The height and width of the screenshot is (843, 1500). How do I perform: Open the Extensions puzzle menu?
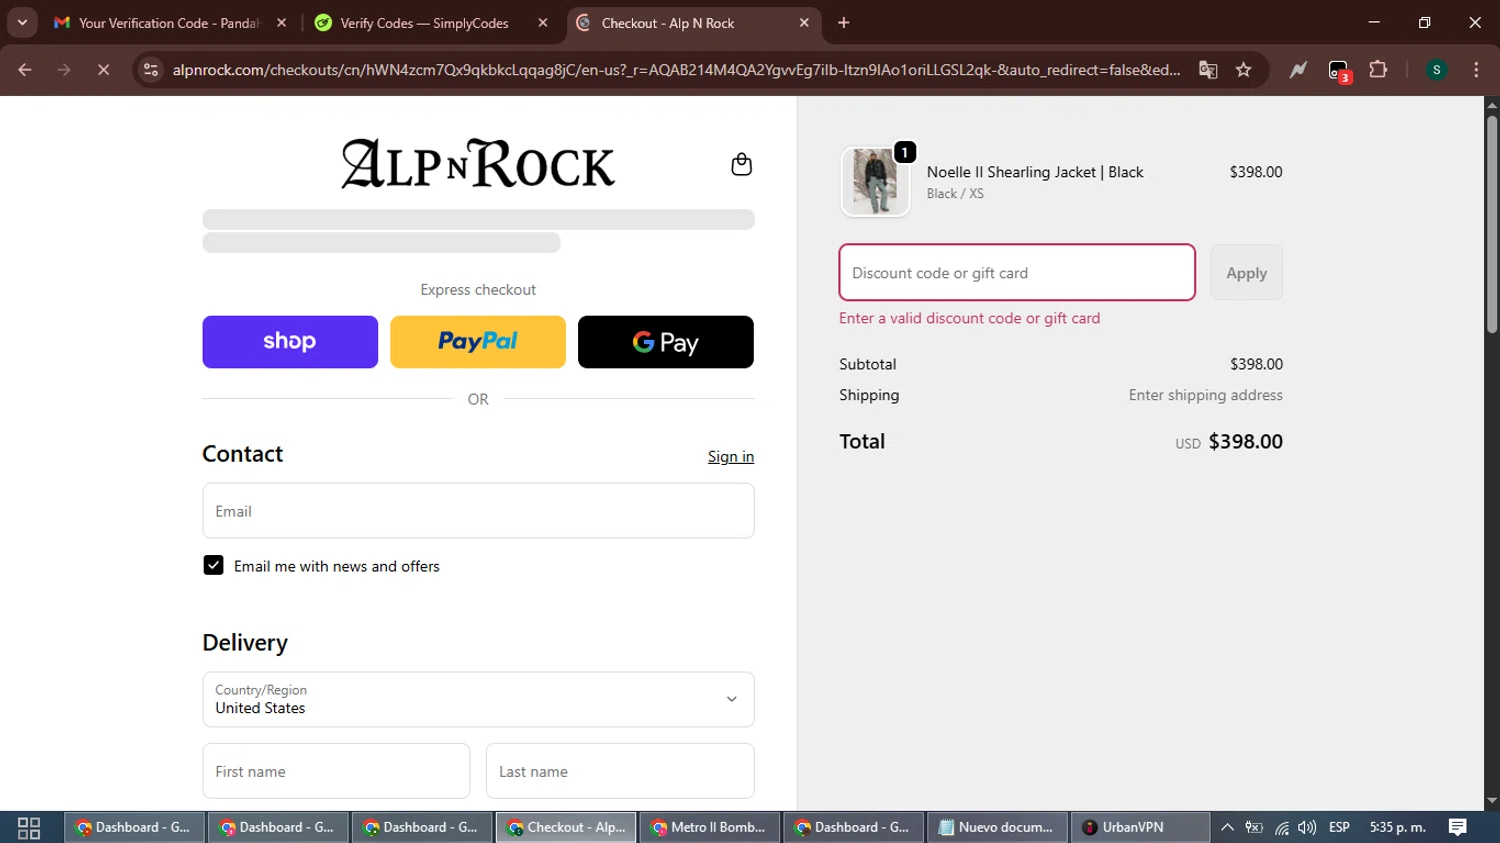(1378, 70)
